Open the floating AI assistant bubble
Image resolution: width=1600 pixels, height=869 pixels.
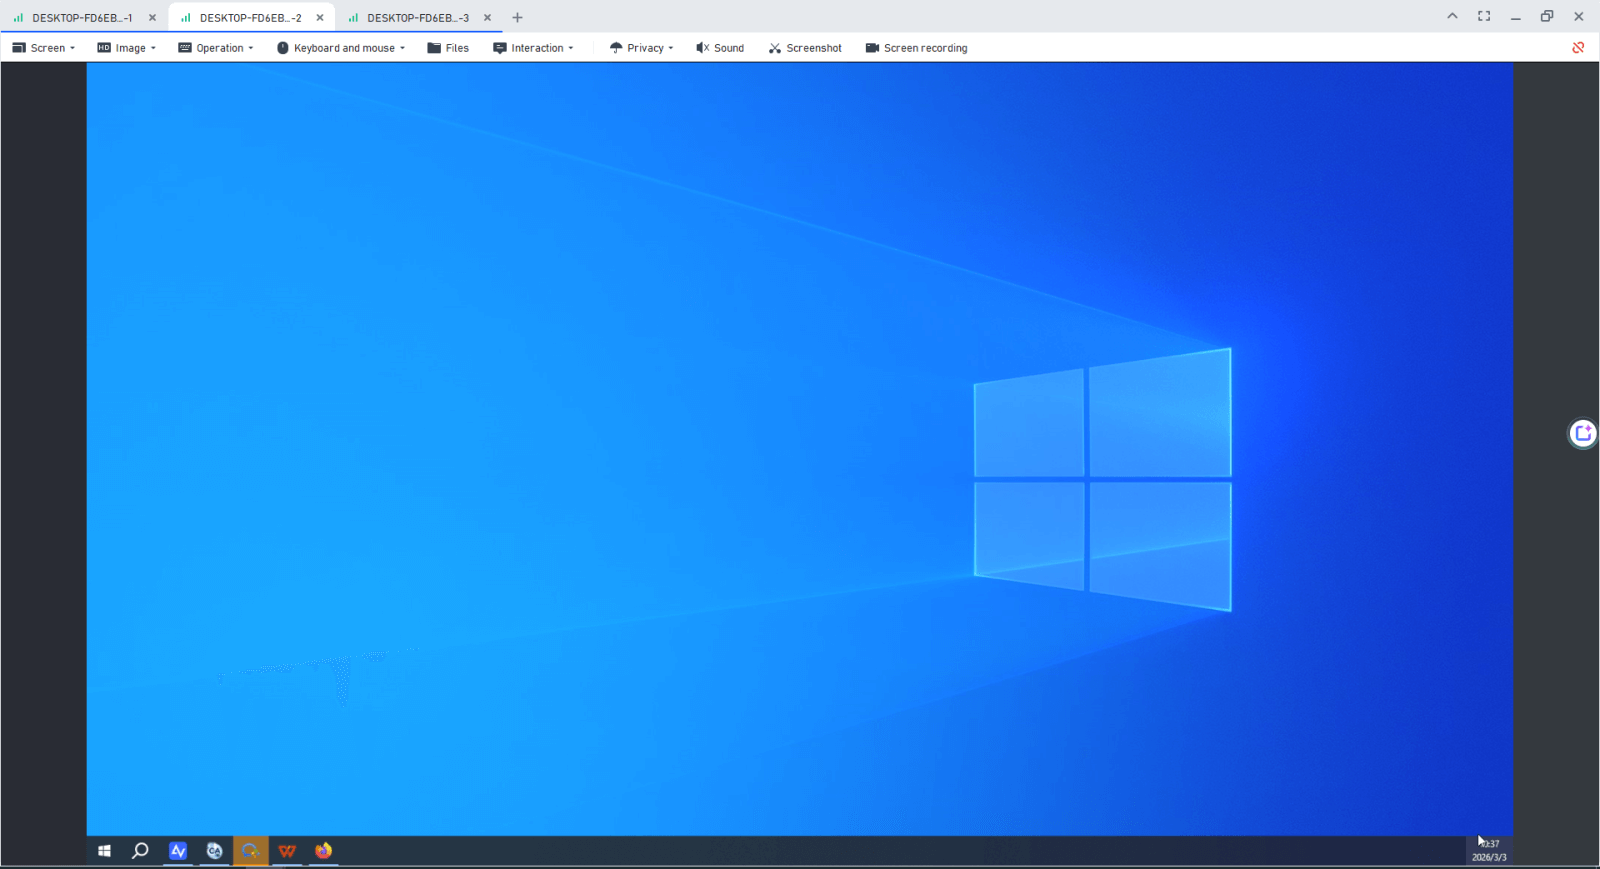(1582, 433)
